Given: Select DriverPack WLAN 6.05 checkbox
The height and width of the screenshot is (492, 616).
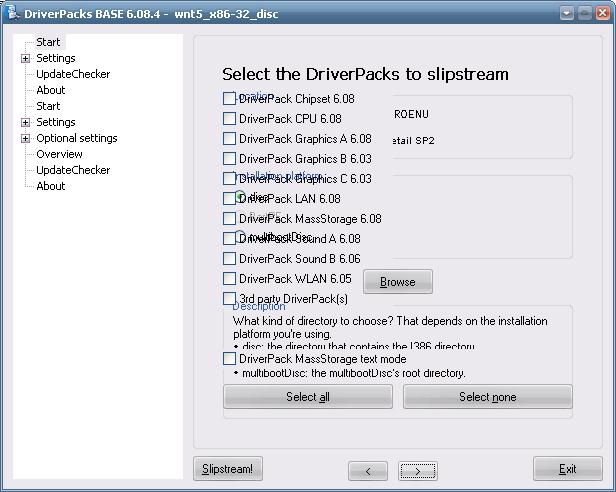Looking at the screenshot, I should 230,279.
